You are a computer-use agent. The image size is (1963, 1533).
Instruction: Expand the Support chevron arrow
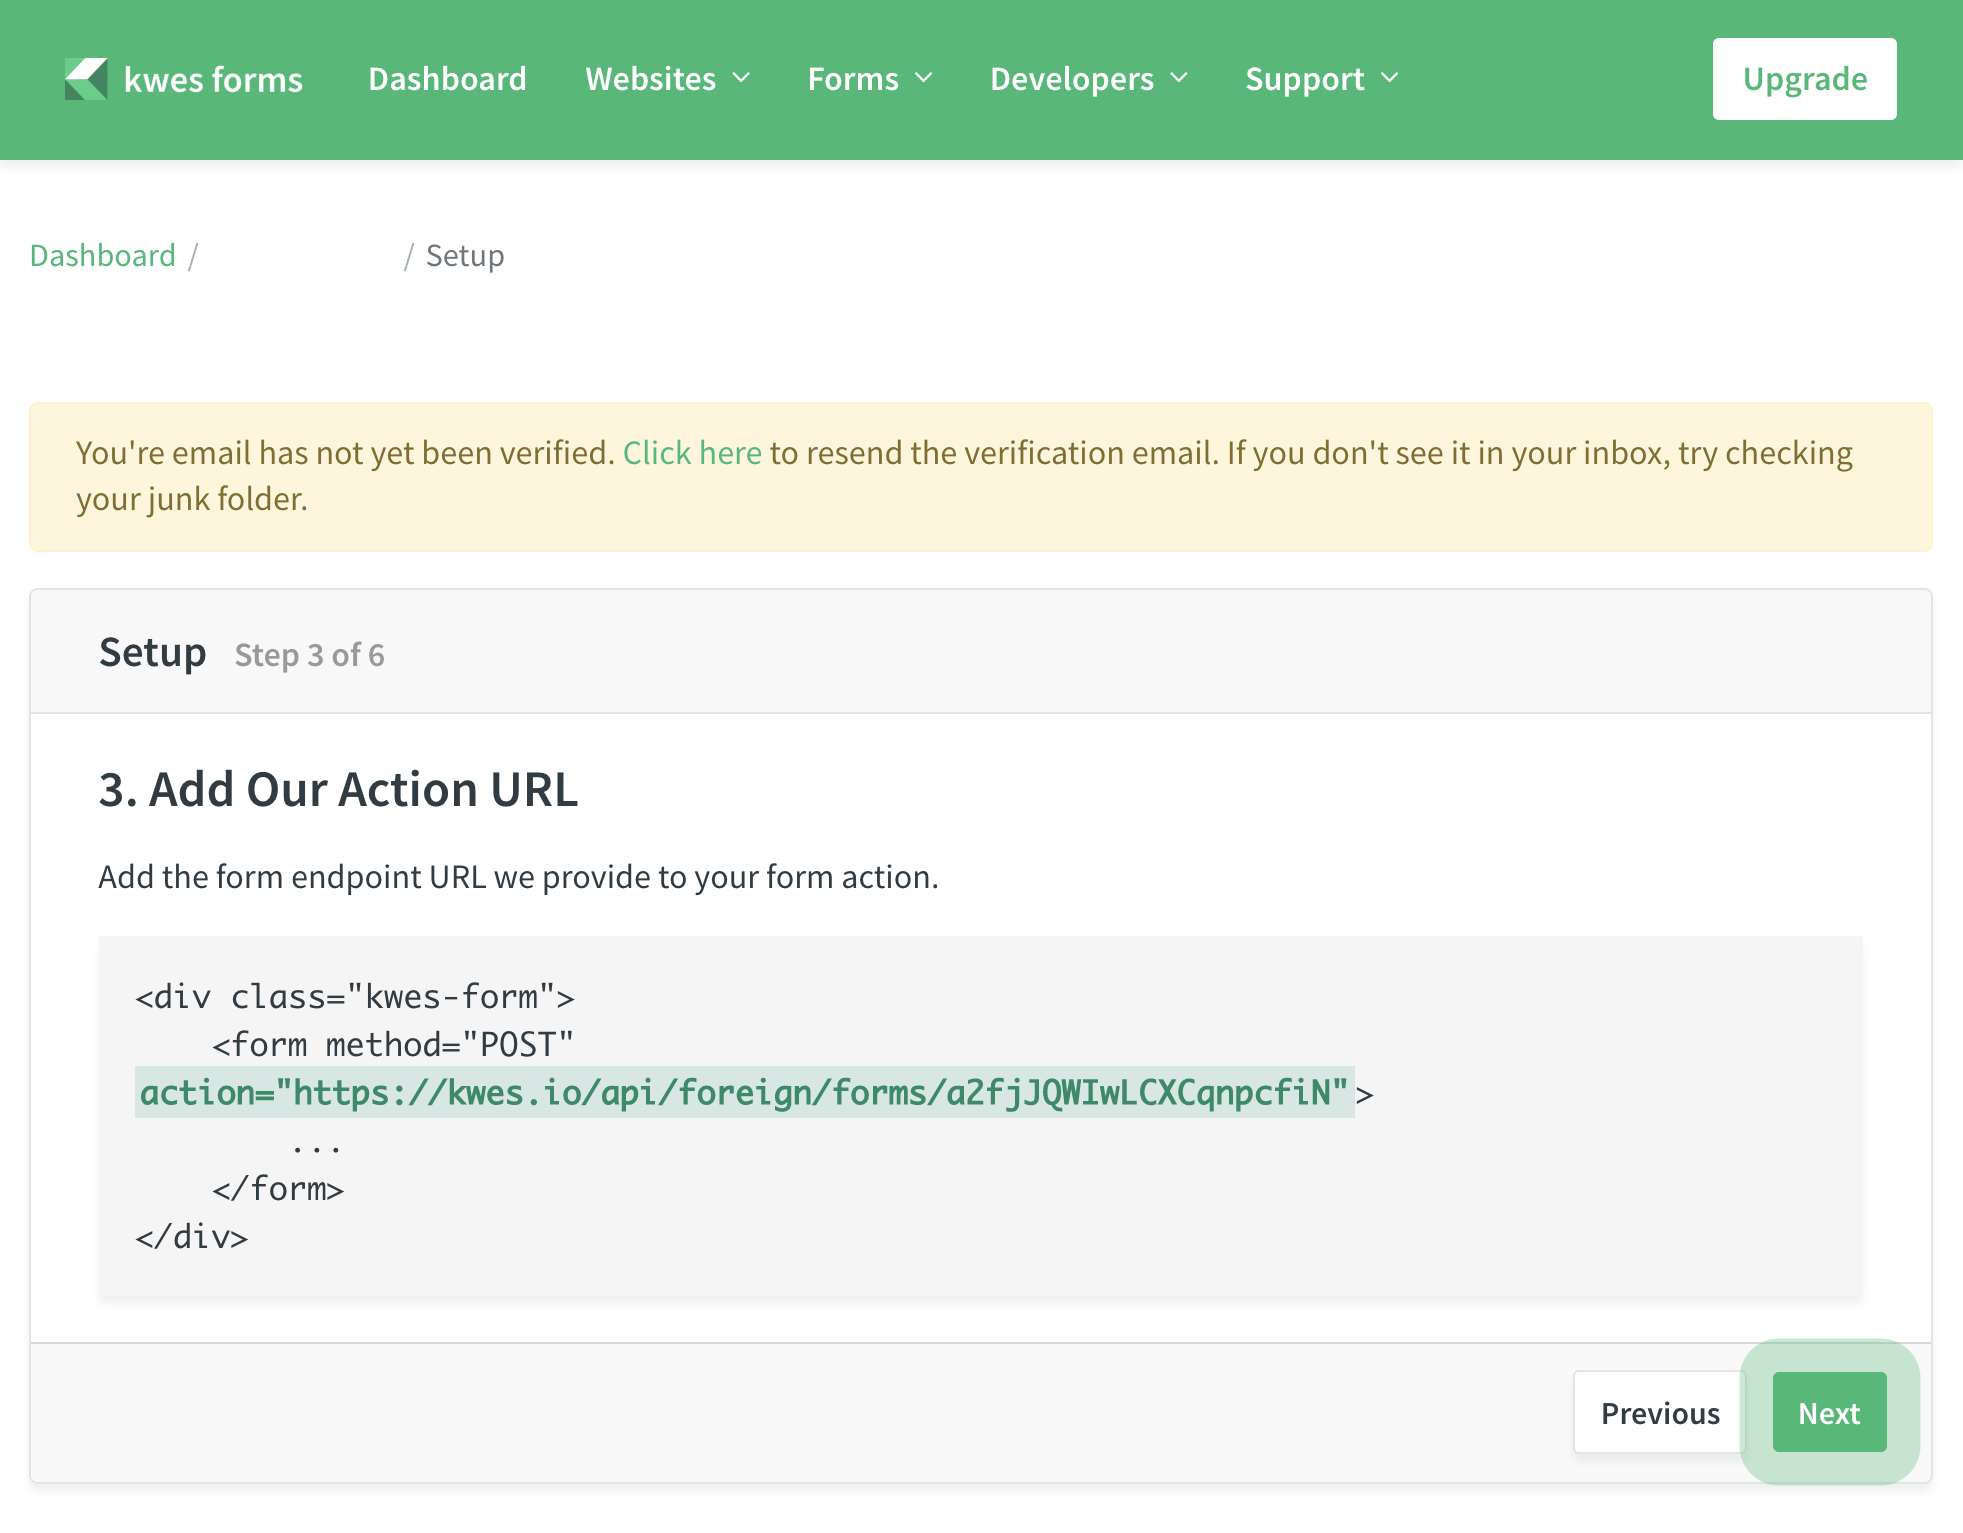pyautogui.click(x=1390, y=78)
